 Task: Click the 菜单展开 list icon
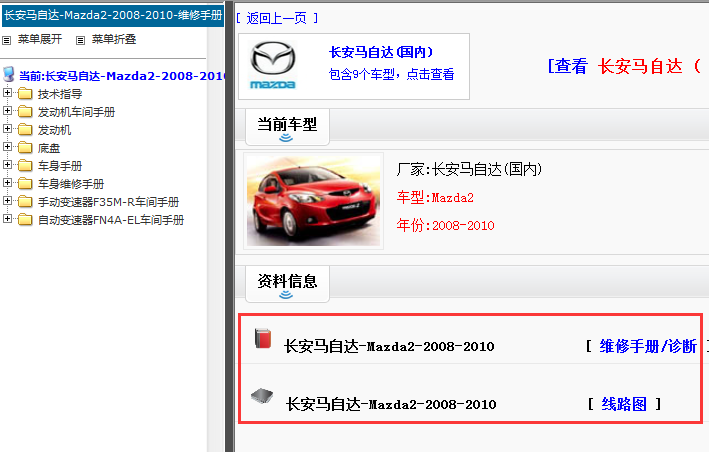pos(6,40)
